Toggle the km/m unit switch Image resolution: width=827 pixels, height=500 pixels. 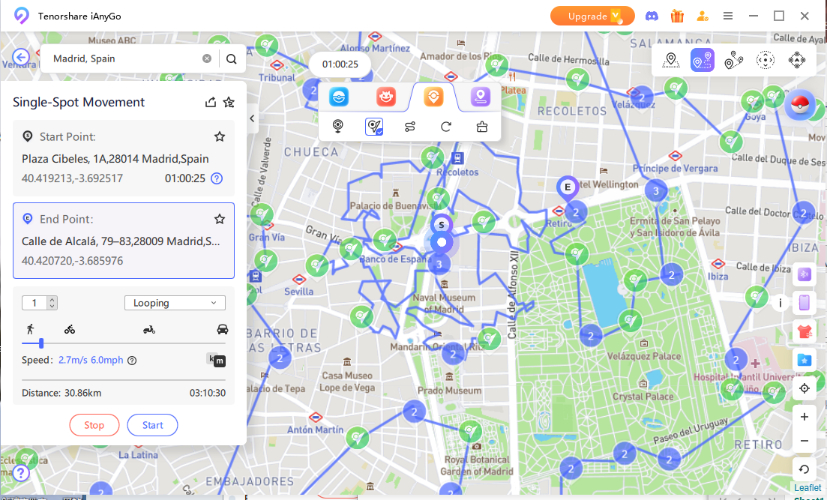(216, 360)
